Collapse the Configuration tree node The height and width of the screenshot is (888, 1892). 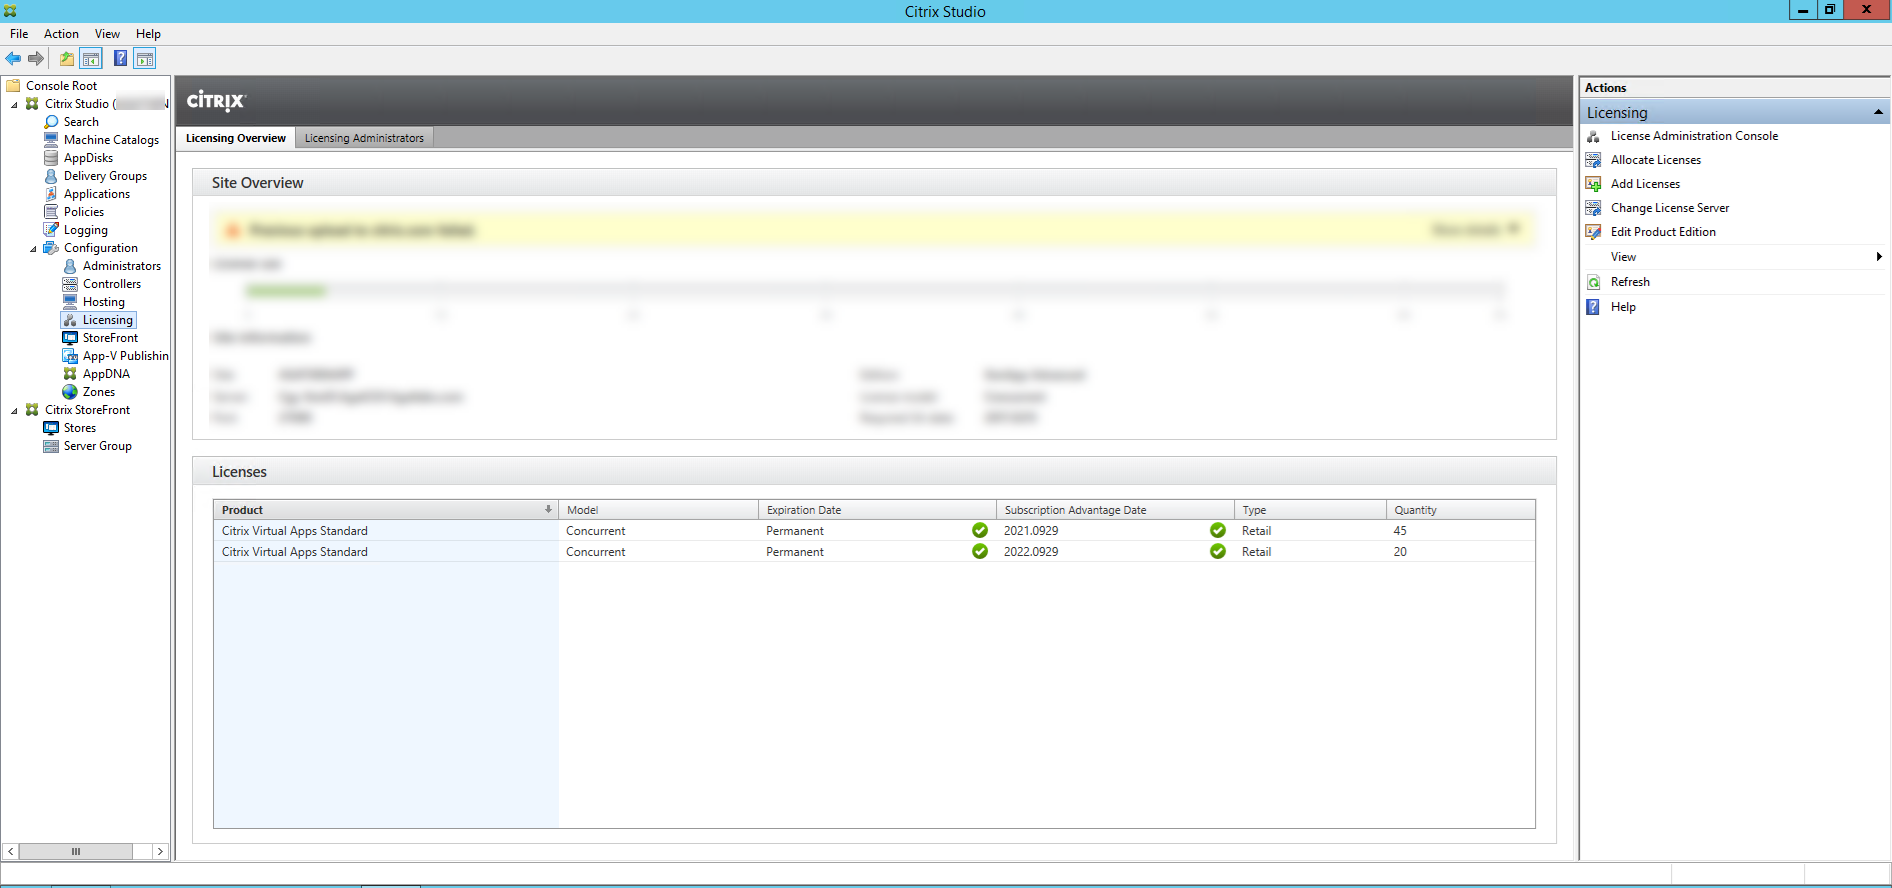pos(33,248)
